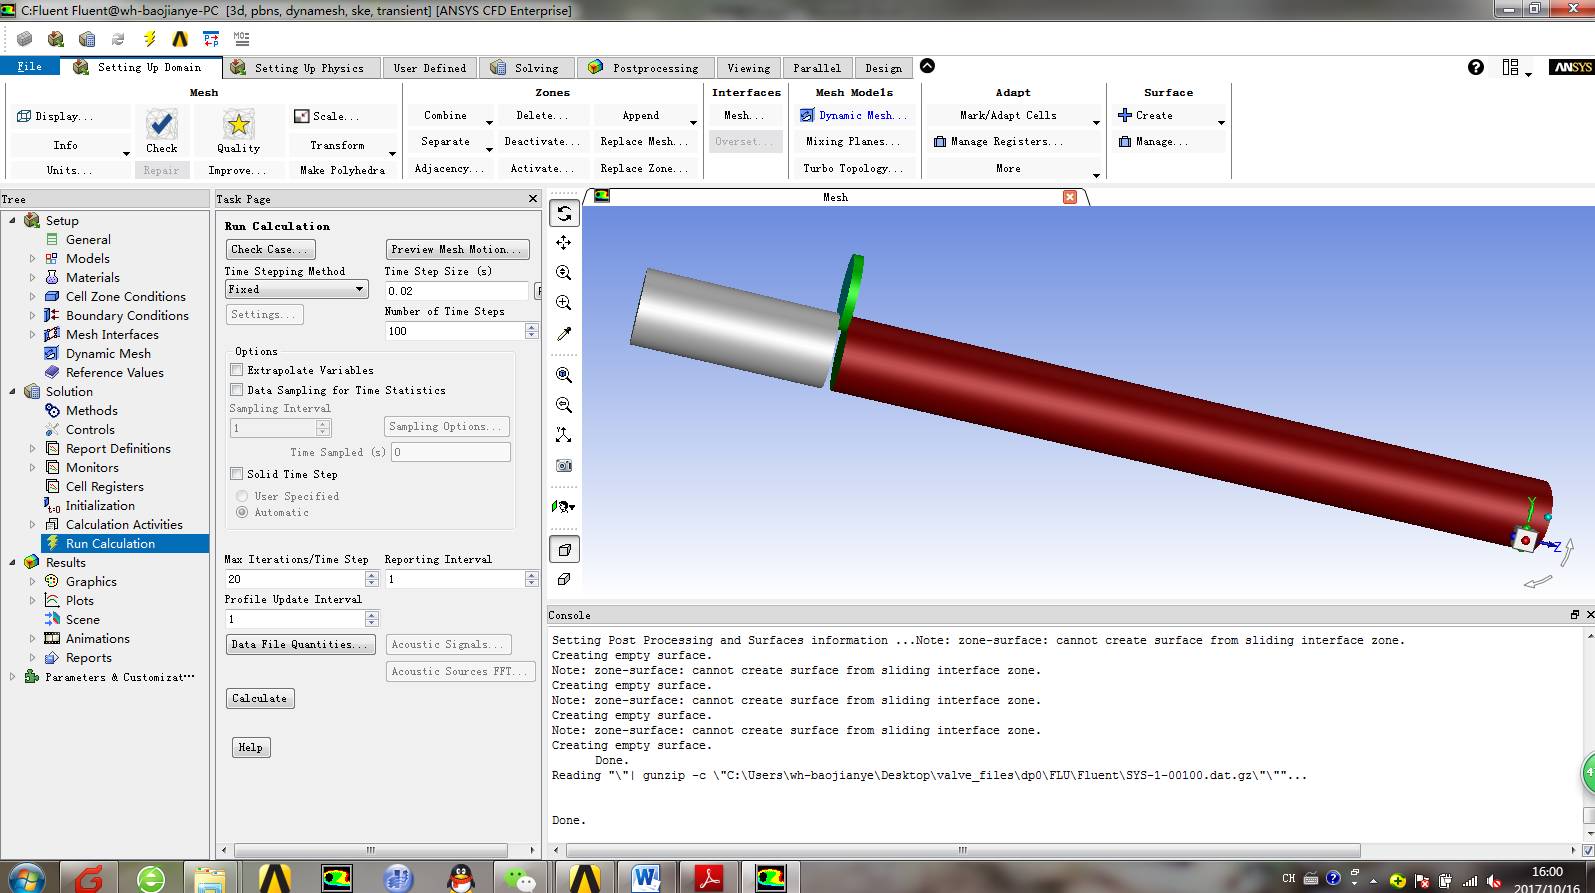Click the perspective projection cube icon
Viewport: 1595px width, 893px height.
pyautogui.click(x=564, y=549)
